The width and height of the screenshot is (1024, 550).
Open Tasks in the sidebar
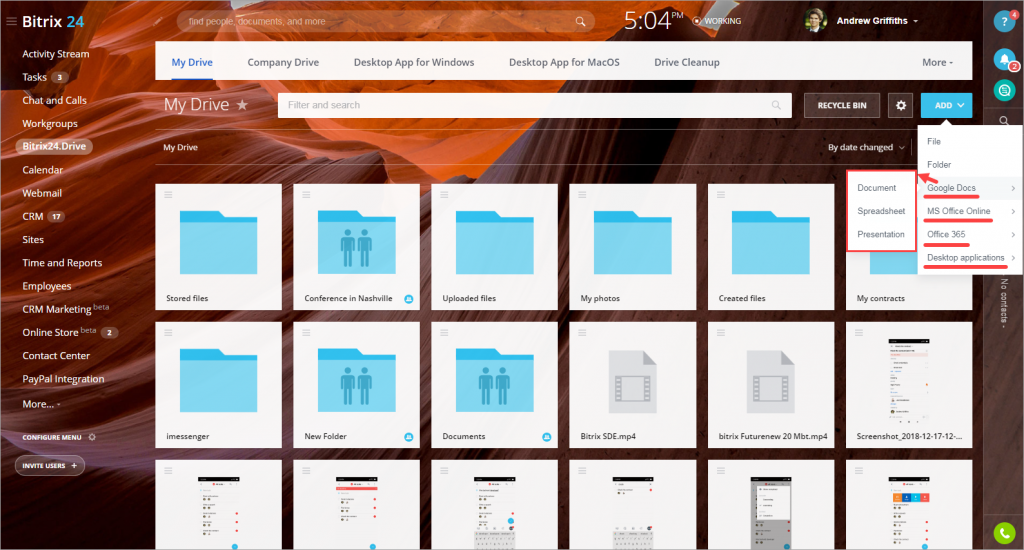point(35,77)
